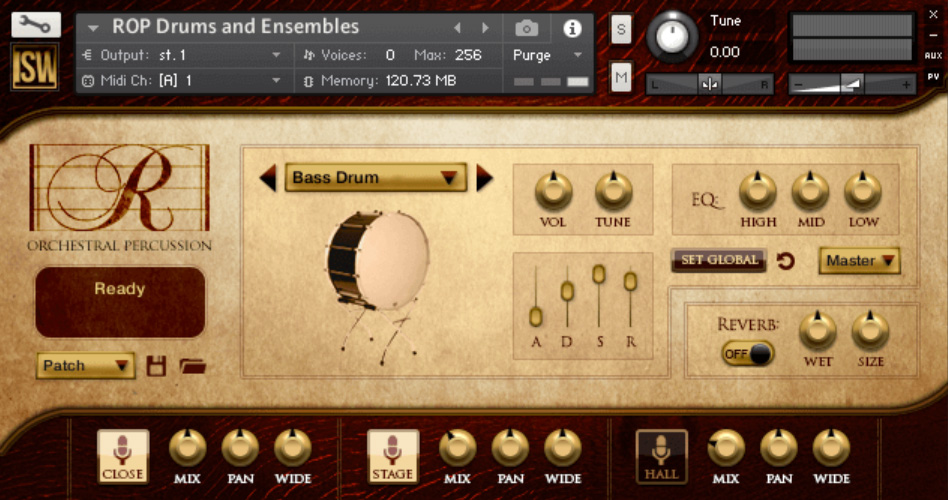Open the Midi Ch dropdown
The image size is (948, 500).
pyautogui.click(x=183, y=80)
